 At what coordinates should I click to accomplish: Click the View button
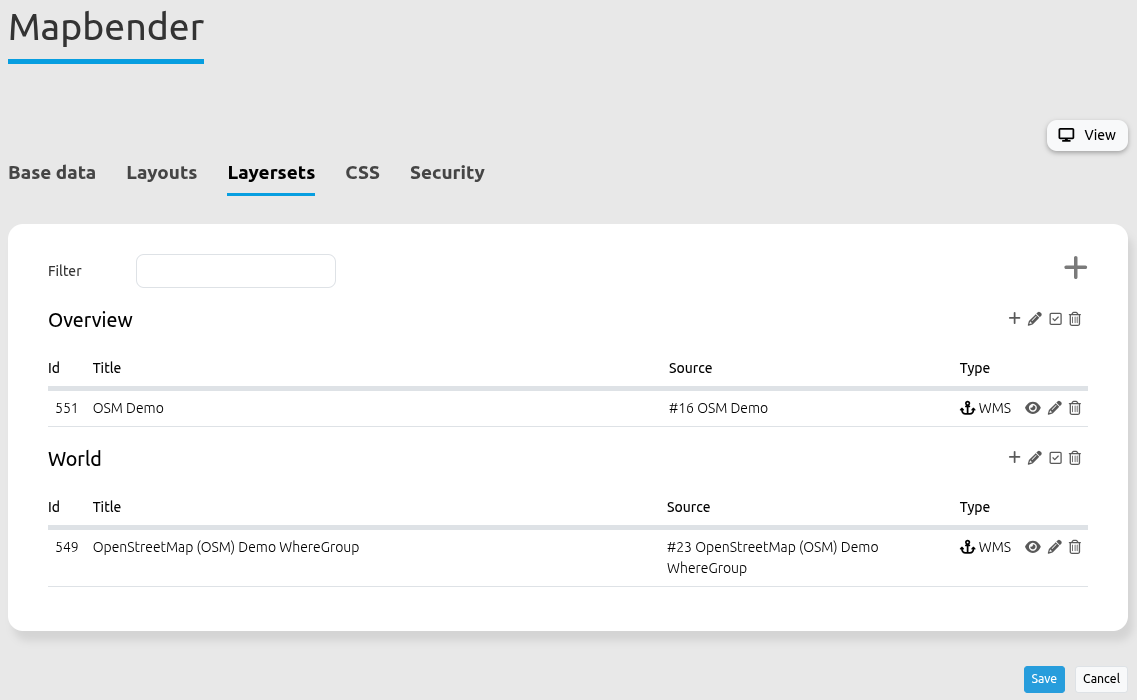pos(1087,135)
